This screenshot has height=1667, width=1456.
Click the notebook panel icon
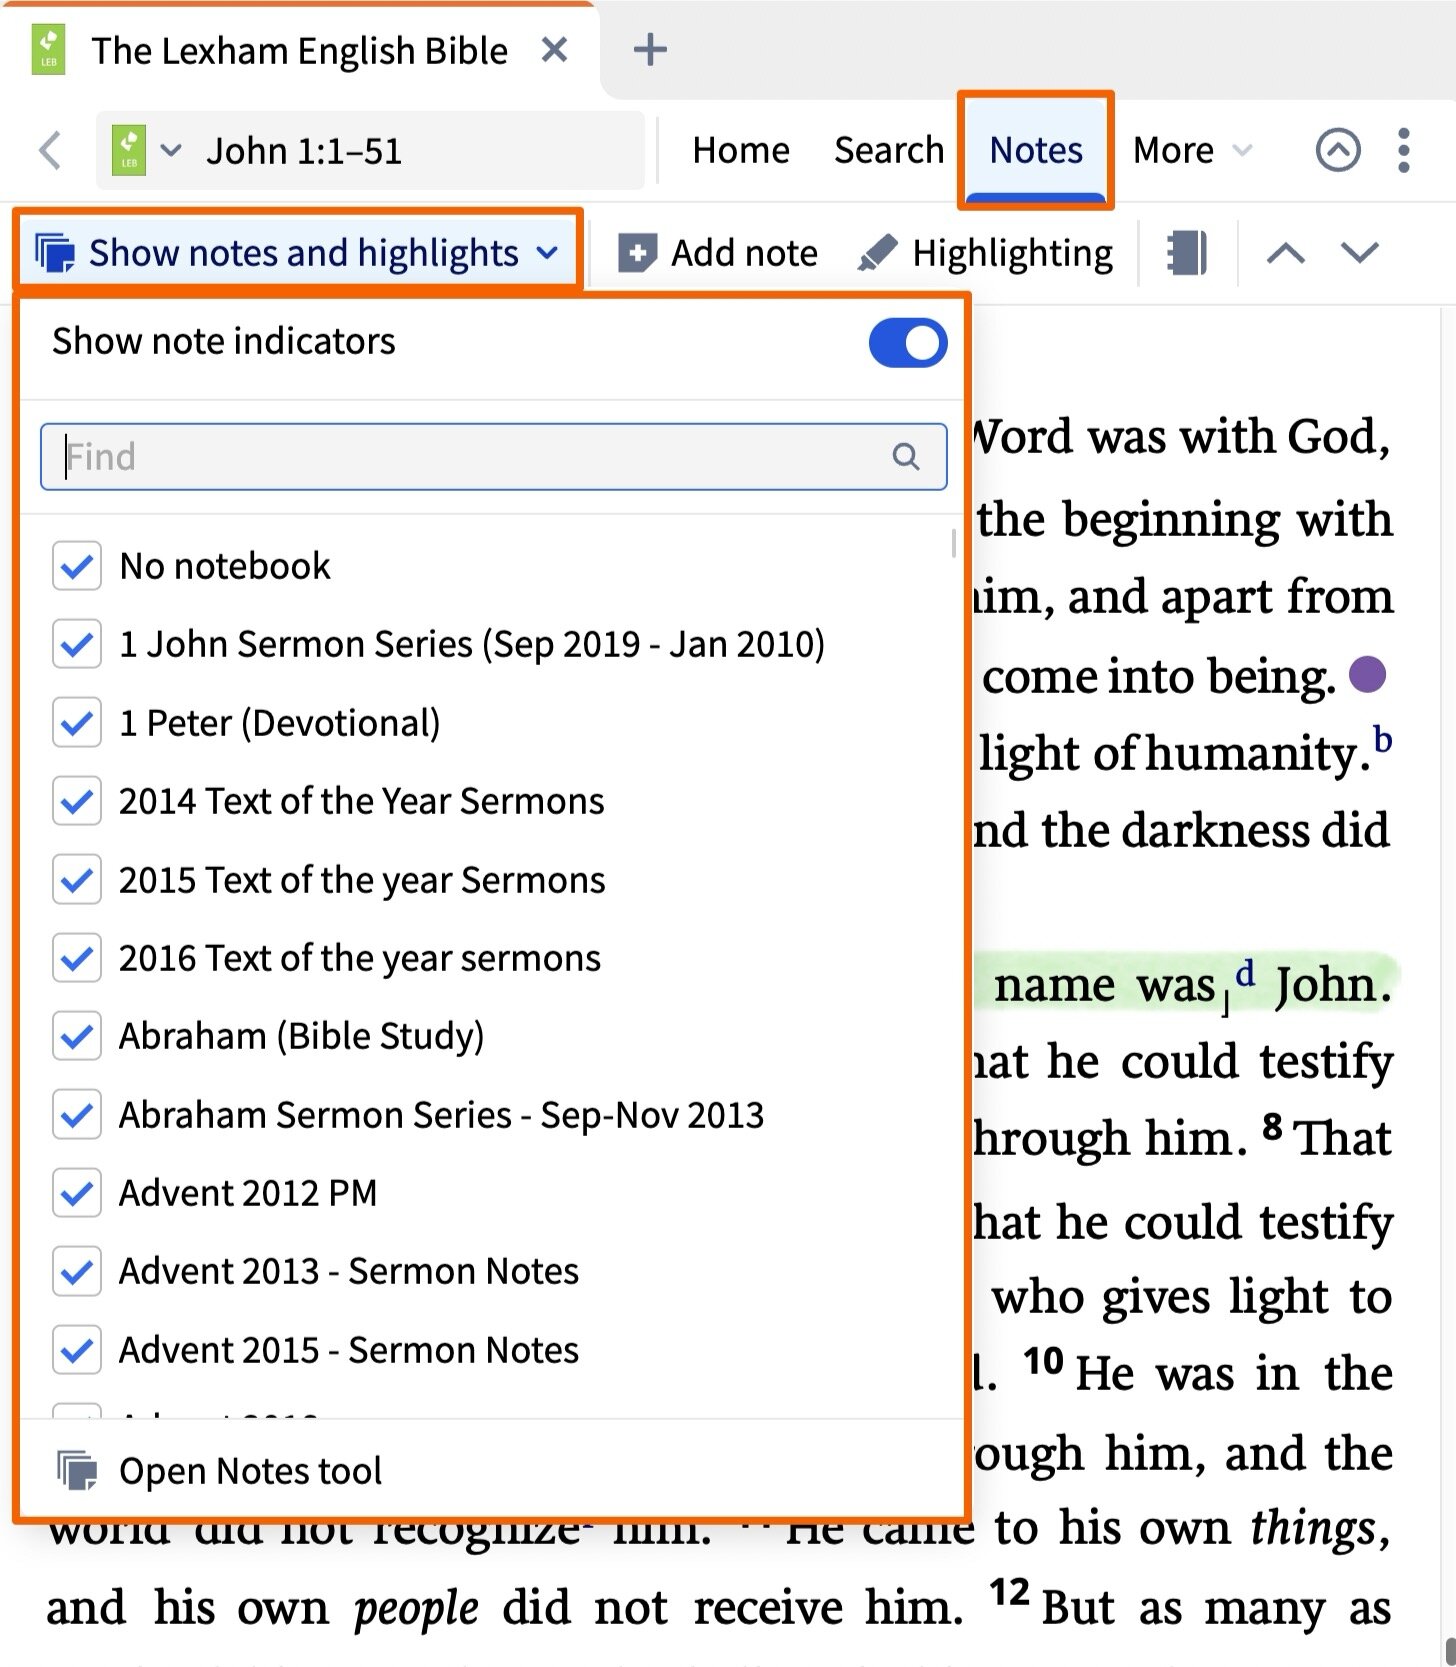coord(1187,253)
